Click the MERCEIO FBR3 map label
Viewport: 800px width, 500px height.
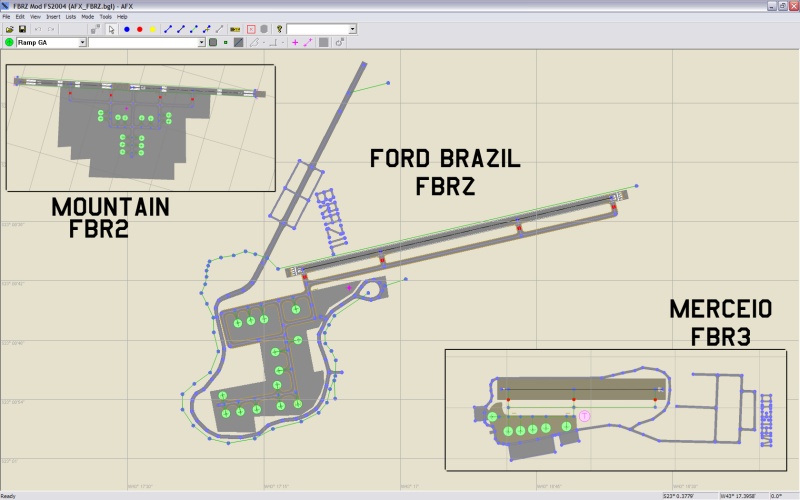click(x=720, y=322)
